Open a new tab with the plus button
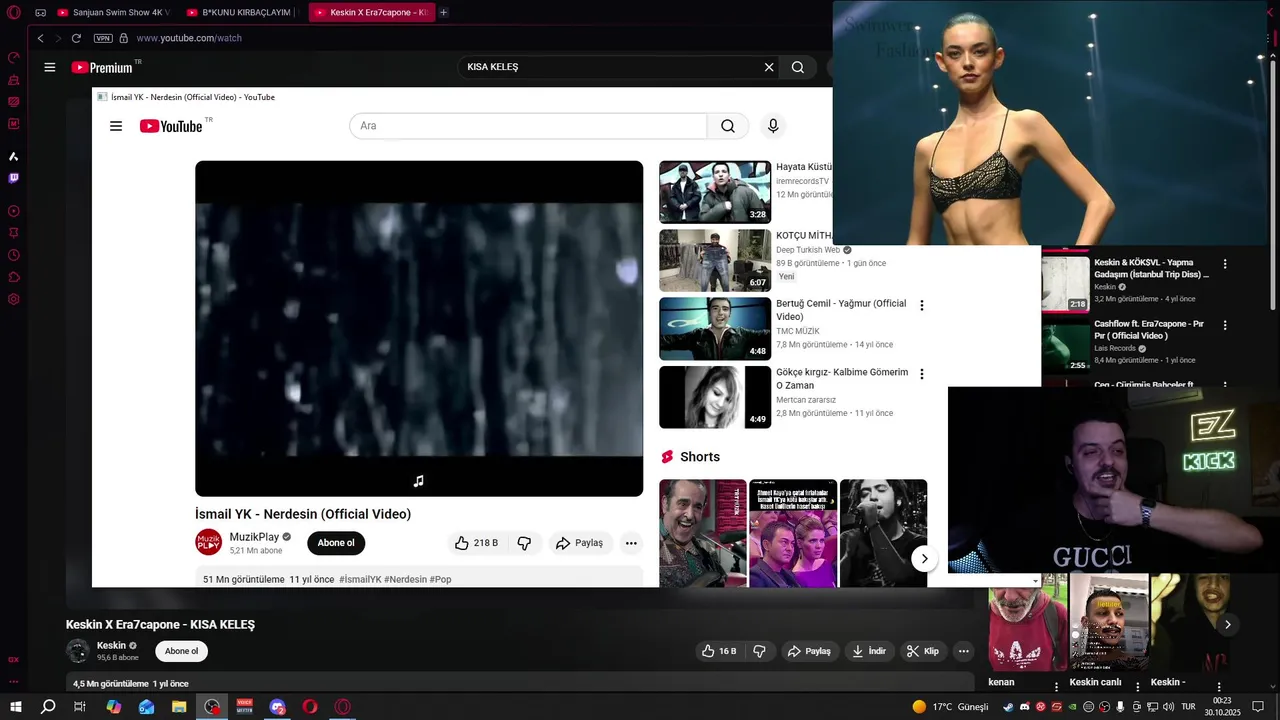1280x720 pixels. (x=443, y=13)
